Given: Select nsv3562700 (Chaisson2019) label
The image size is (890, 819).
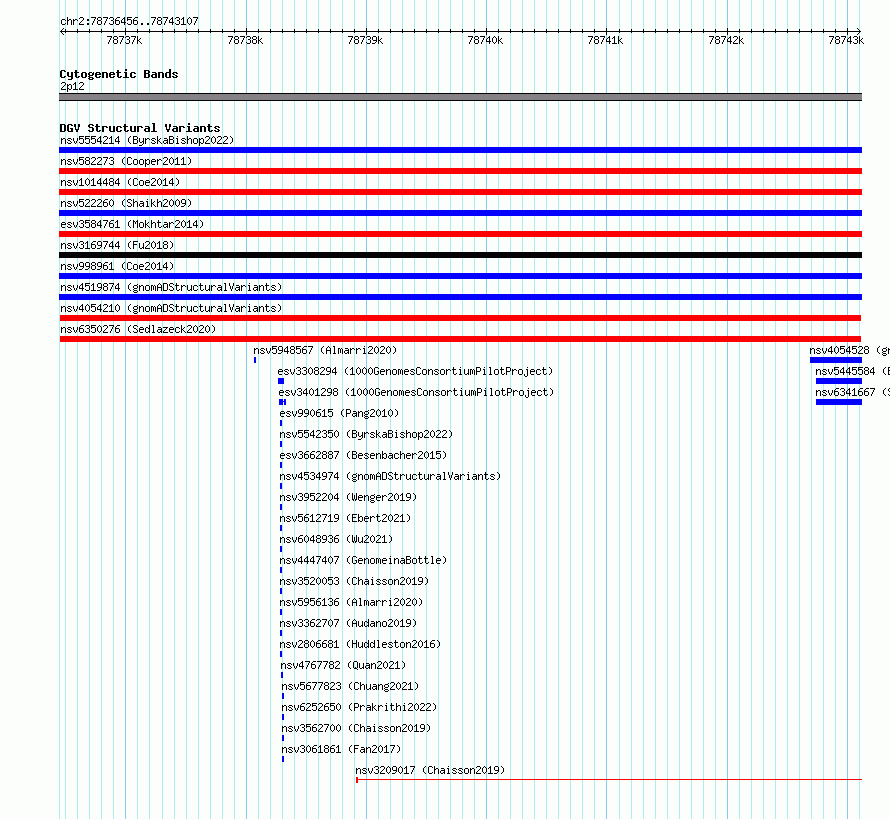Looking at the screenshot, I should pos(356,728).
